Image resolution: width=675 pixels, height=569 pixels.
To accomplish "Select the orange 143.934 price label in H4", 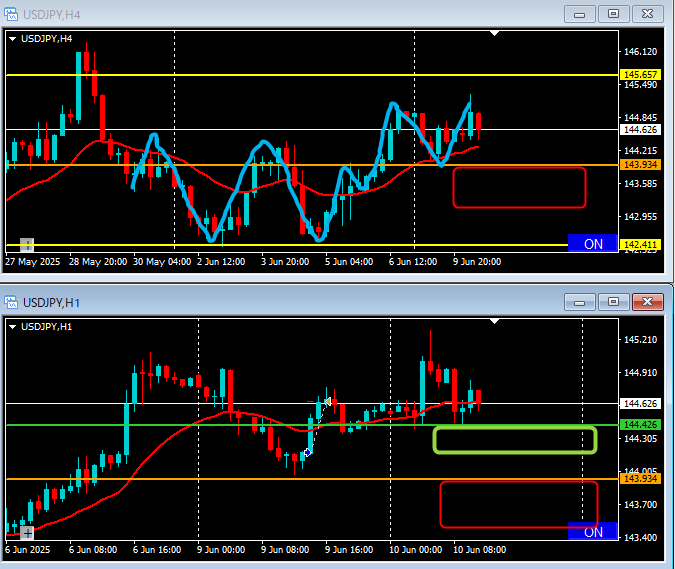I will click(640, 164).
